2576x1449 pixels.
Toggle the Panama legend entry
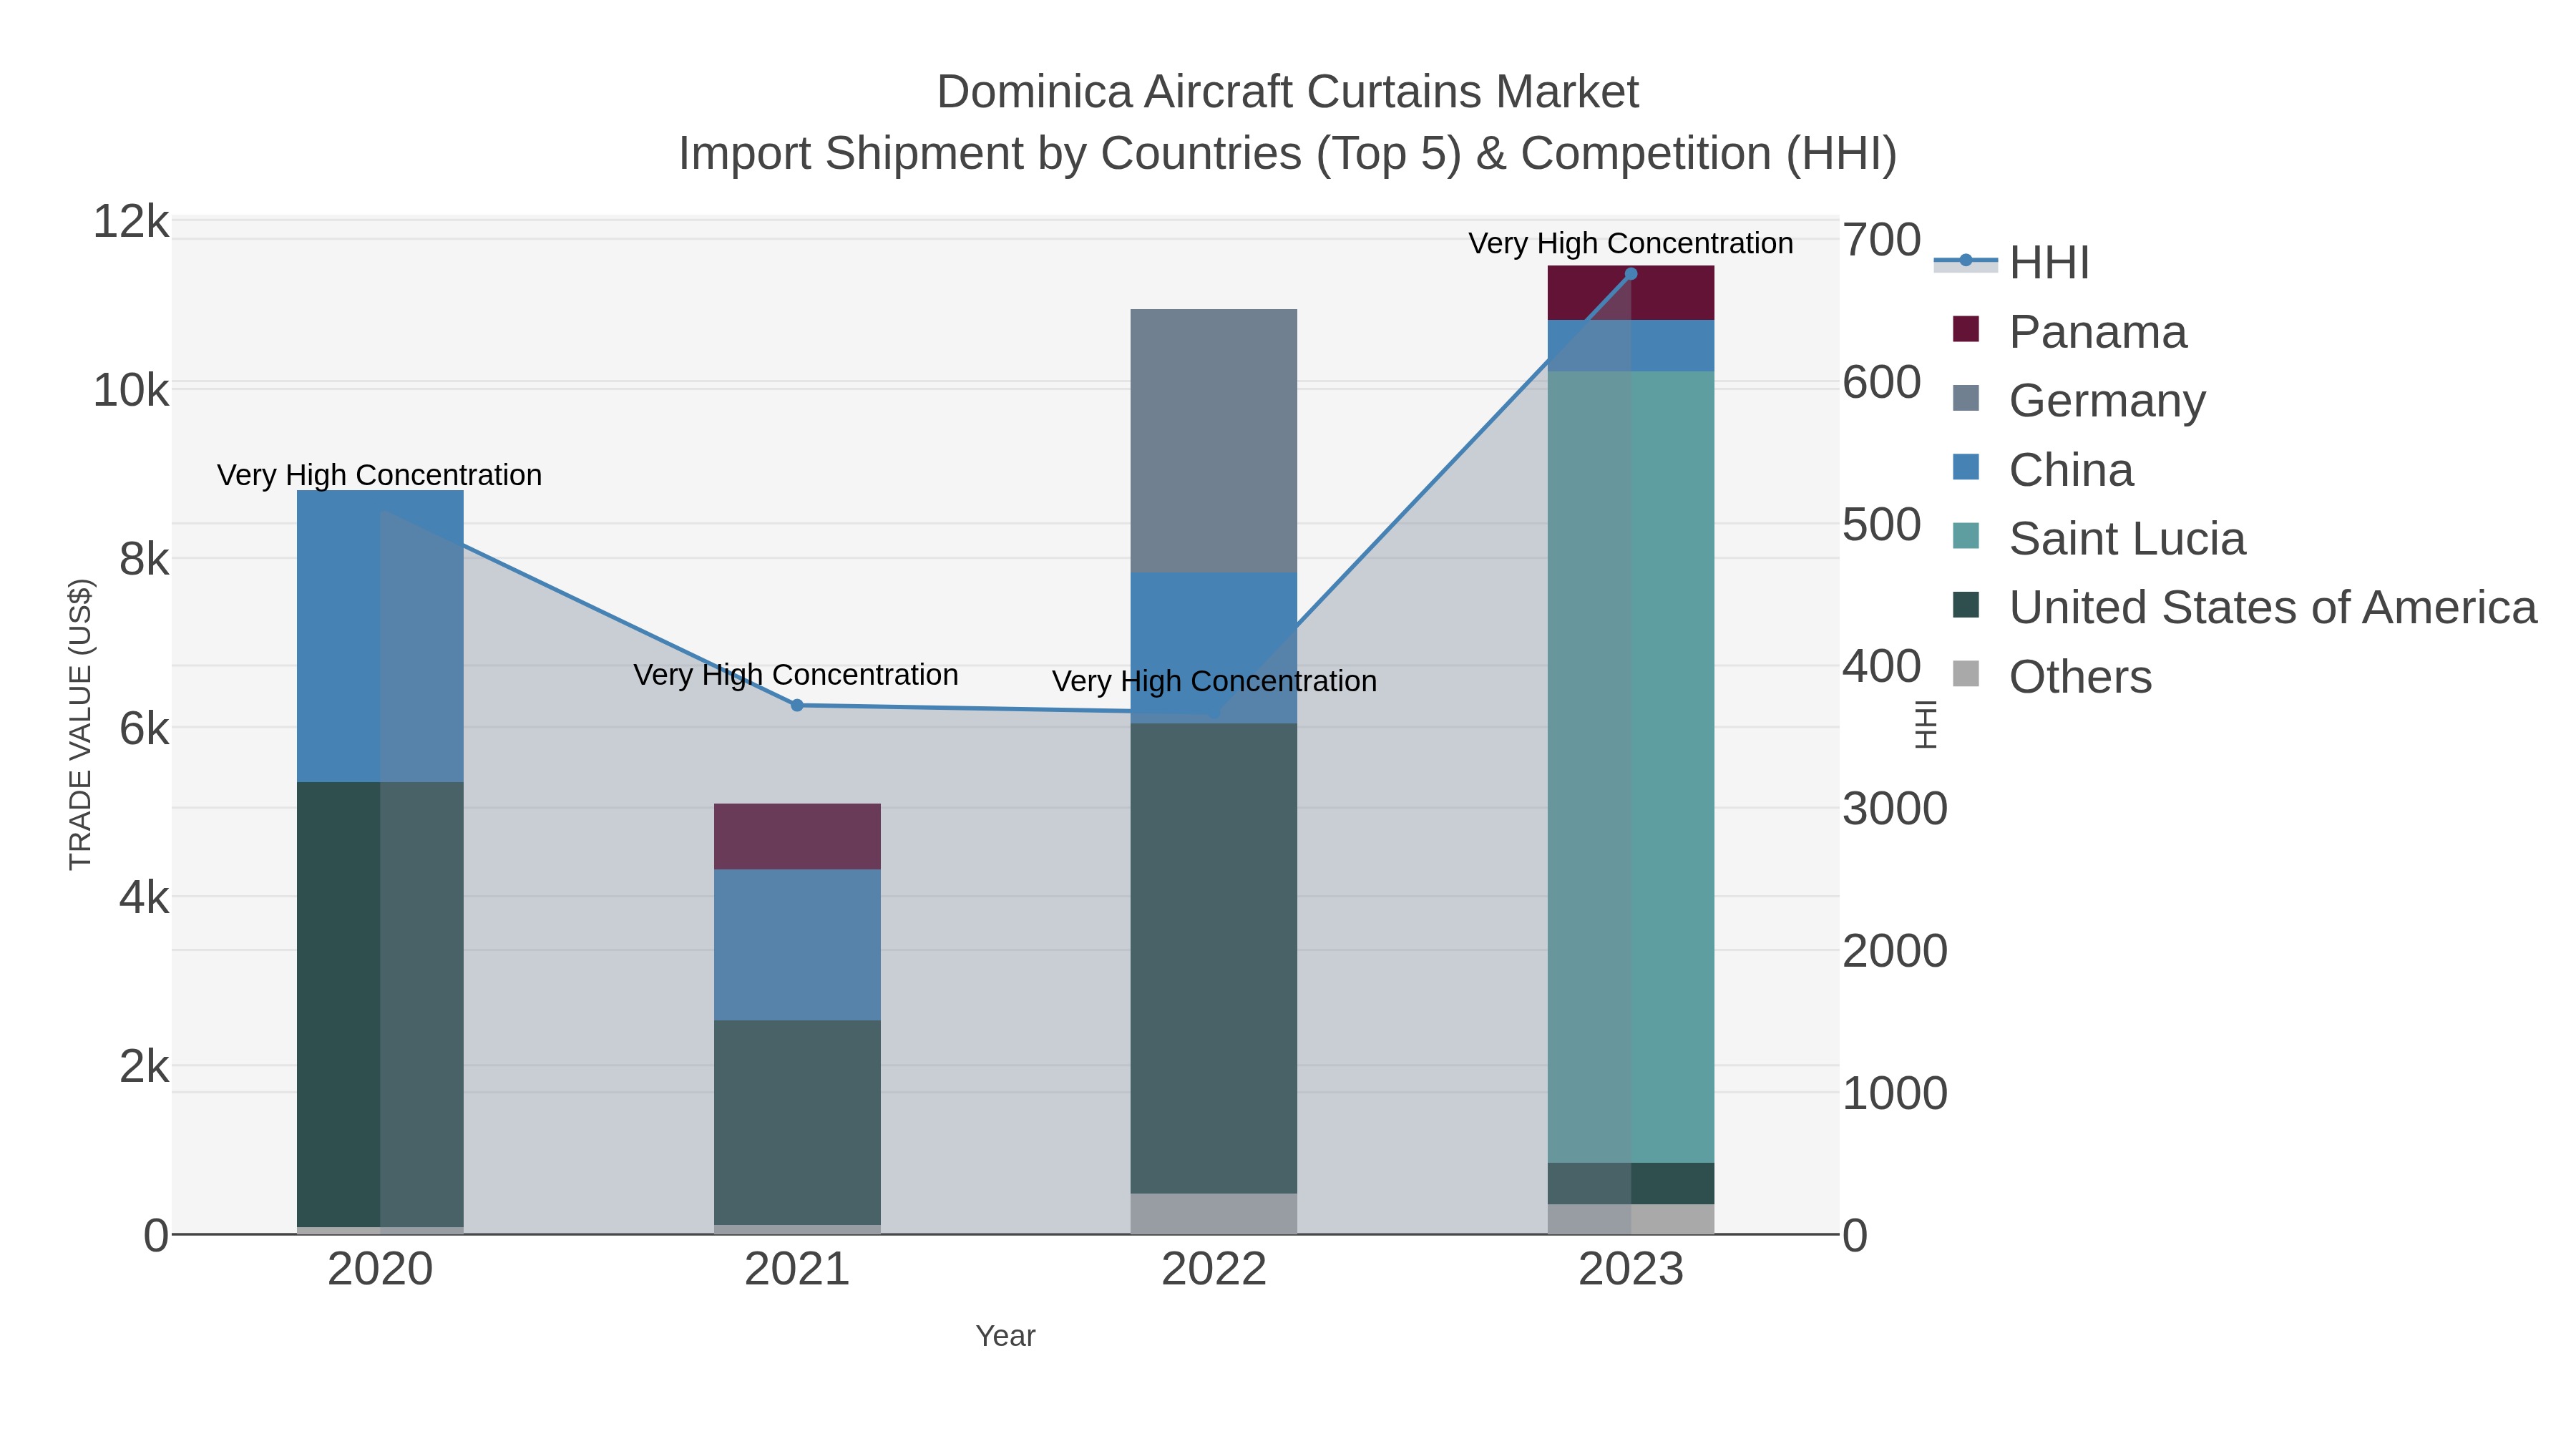click(2069, 331)
